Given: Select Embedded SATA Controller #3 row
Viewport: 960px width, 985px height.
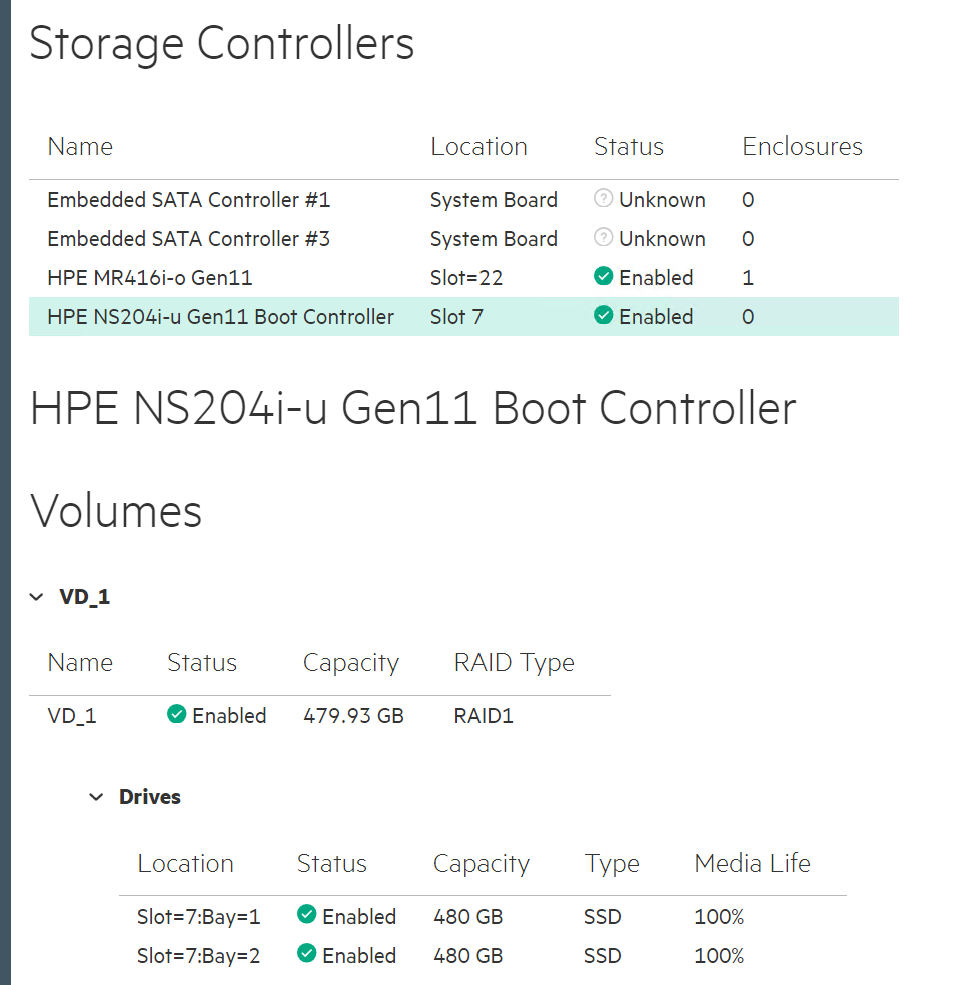Looking at the screenshot, I should tap(464, 239).
